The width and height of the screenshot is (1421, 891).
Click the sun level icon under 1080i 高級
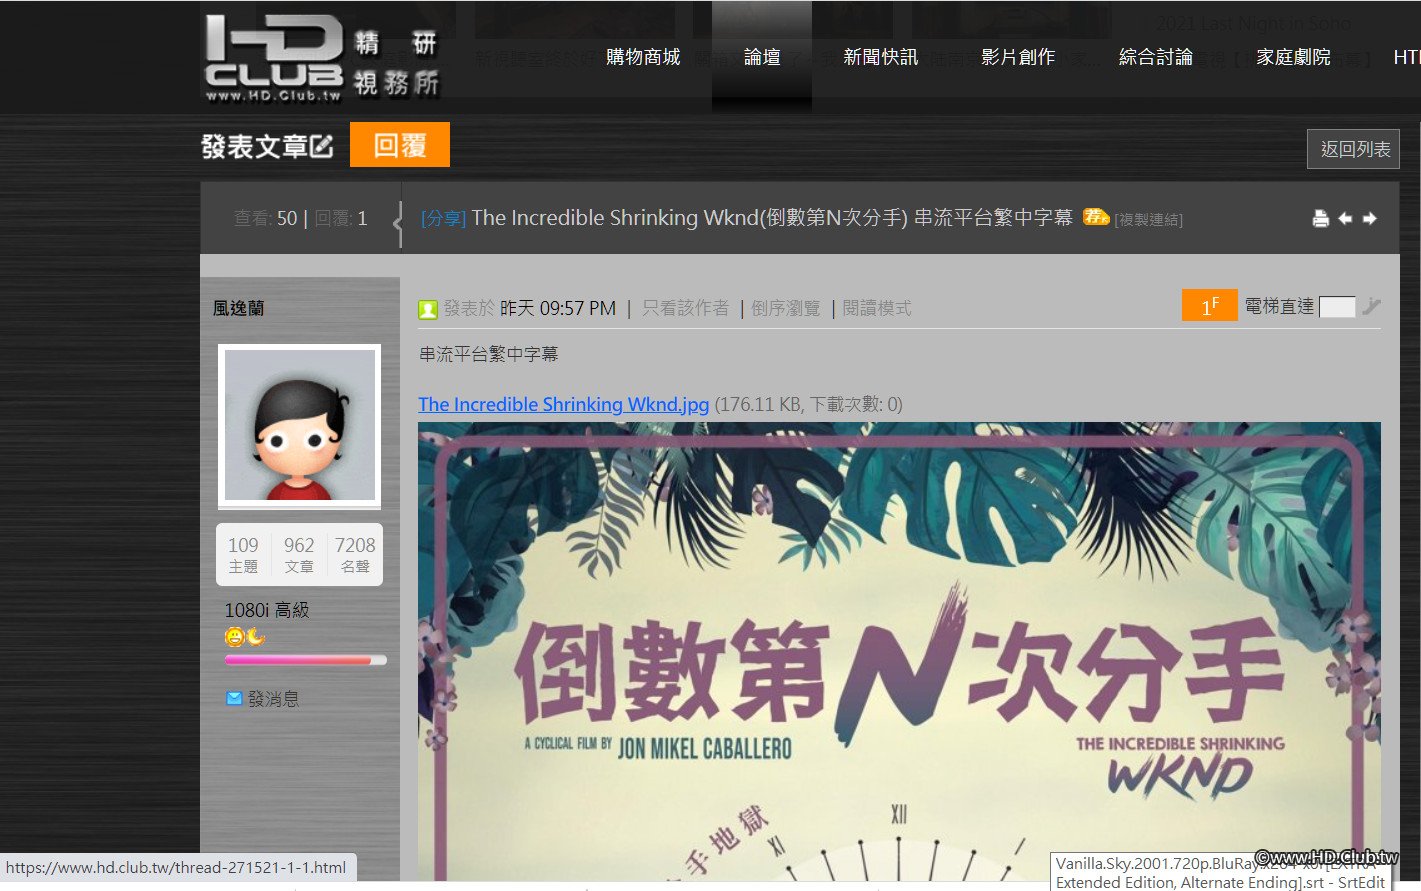(235, 636)
